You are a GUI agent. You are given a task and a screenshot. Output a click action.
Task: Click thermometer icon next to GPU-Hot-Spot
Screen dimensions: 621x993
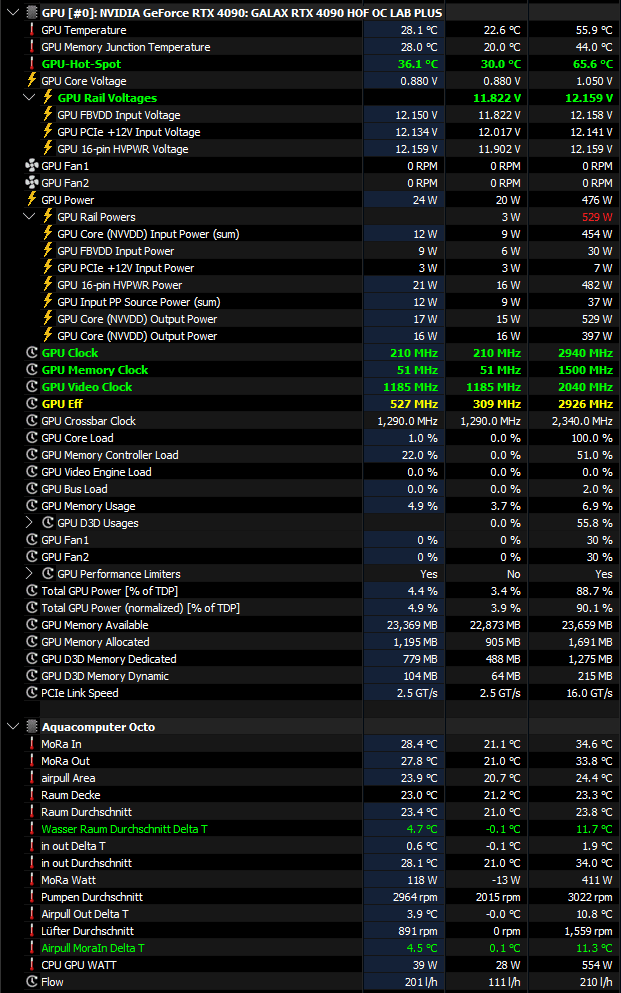coord(32,64)
